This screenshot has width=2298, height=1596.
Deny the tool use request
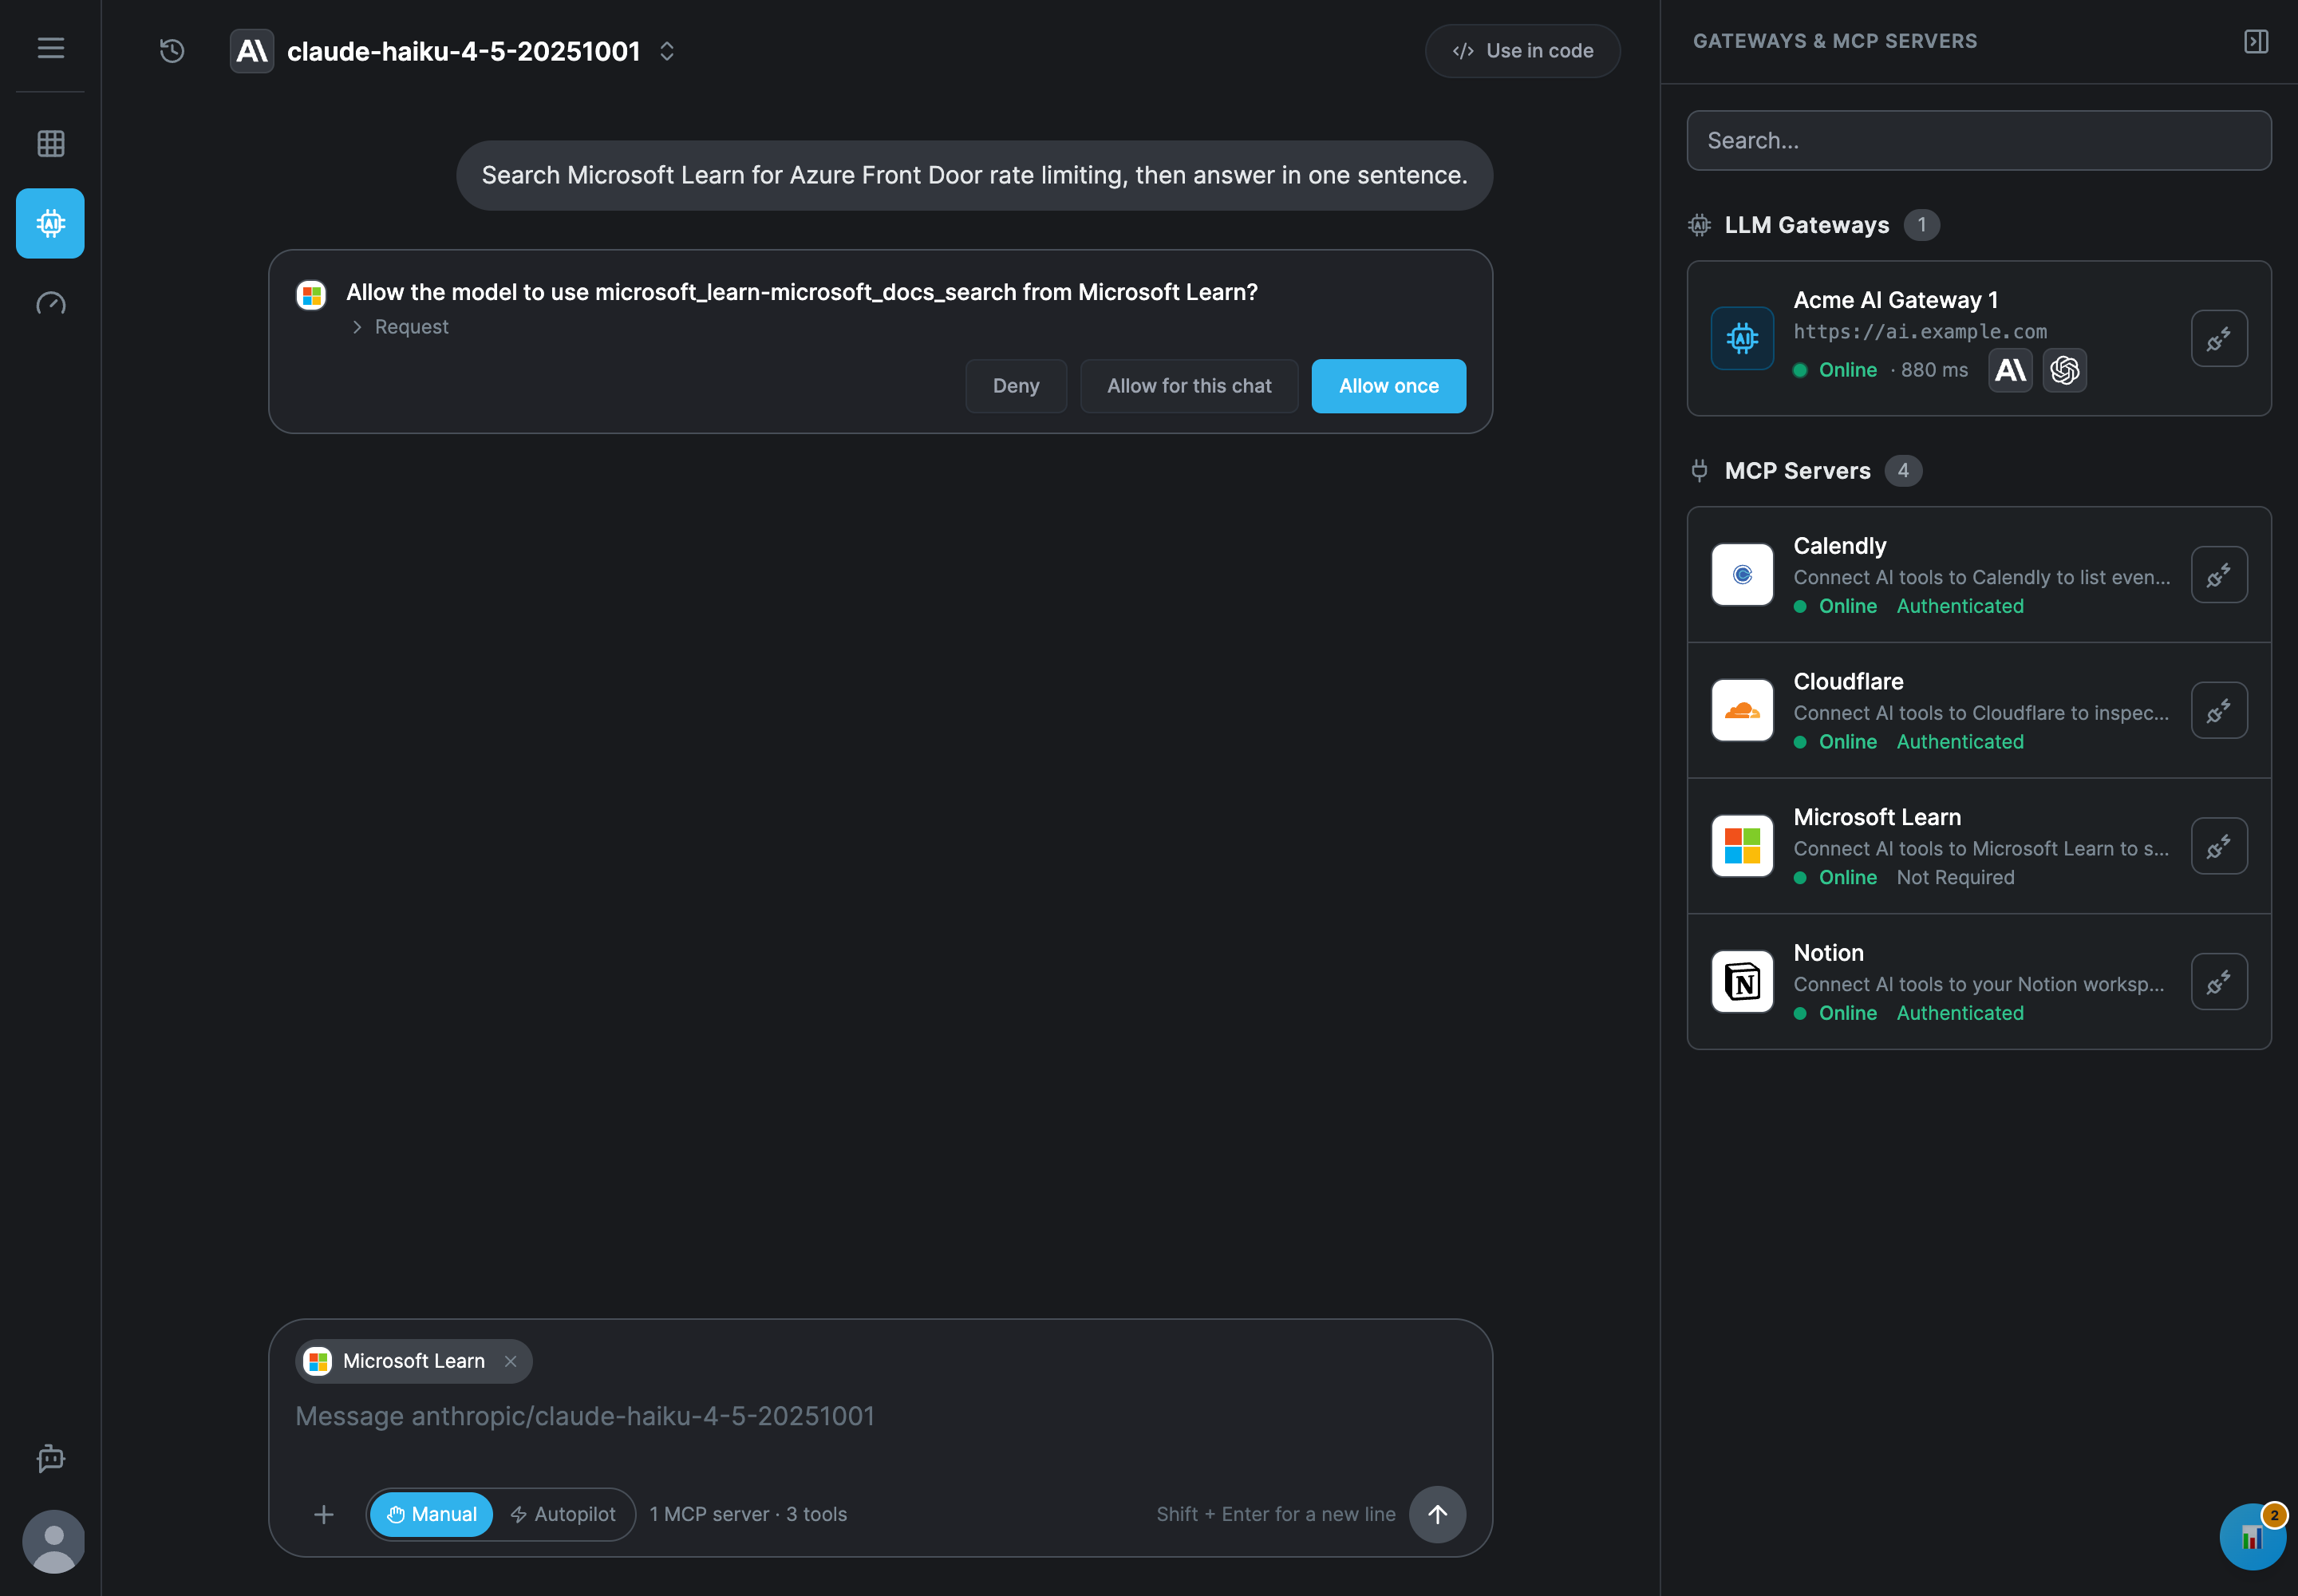click(1016, 386)
